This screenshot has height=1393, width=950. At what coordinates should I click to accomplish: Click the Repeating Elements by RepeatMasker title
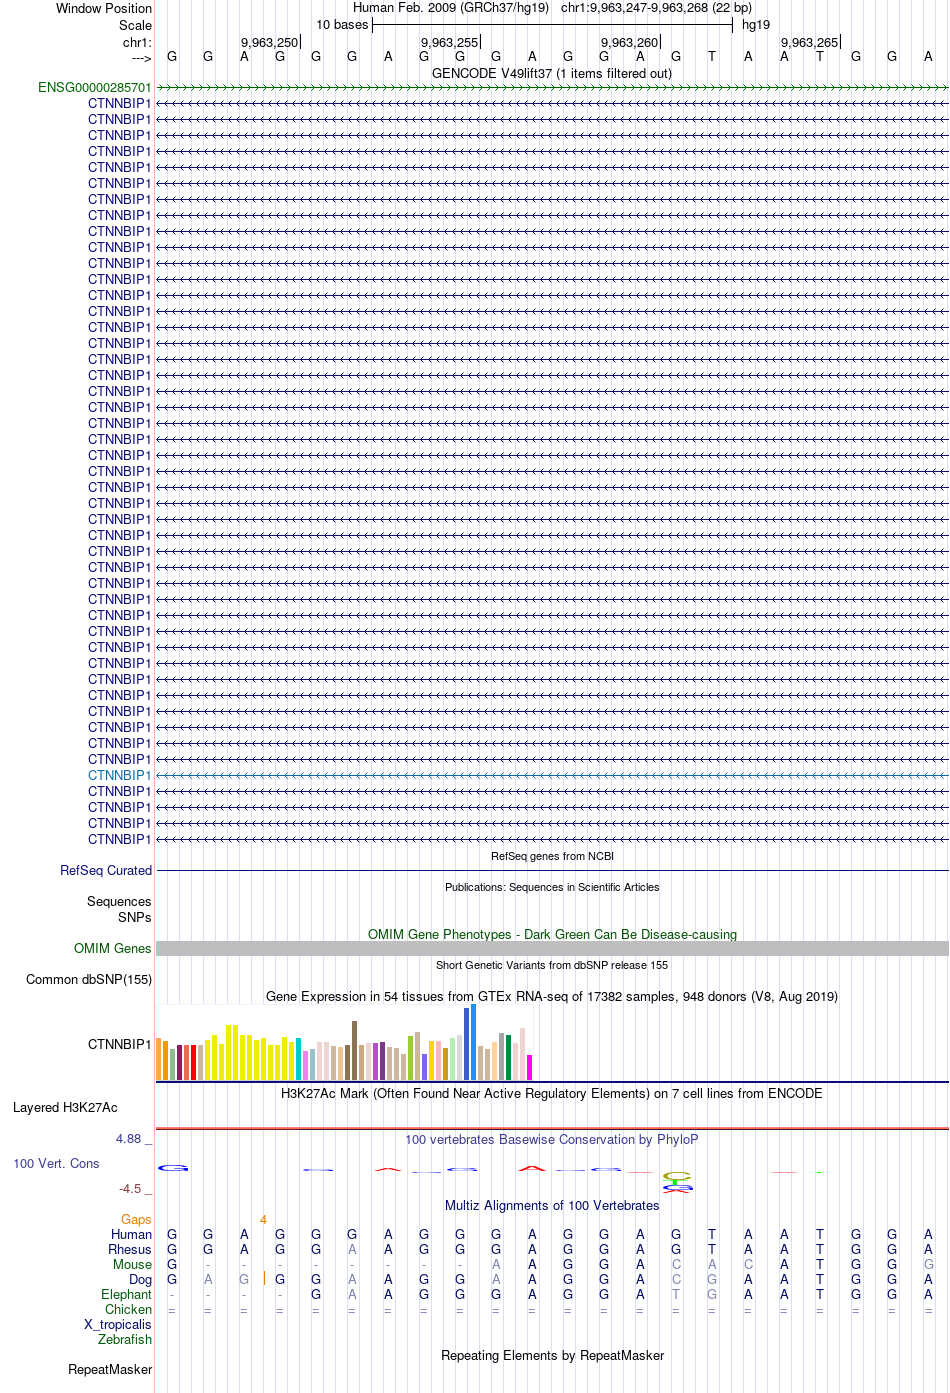552,1356
